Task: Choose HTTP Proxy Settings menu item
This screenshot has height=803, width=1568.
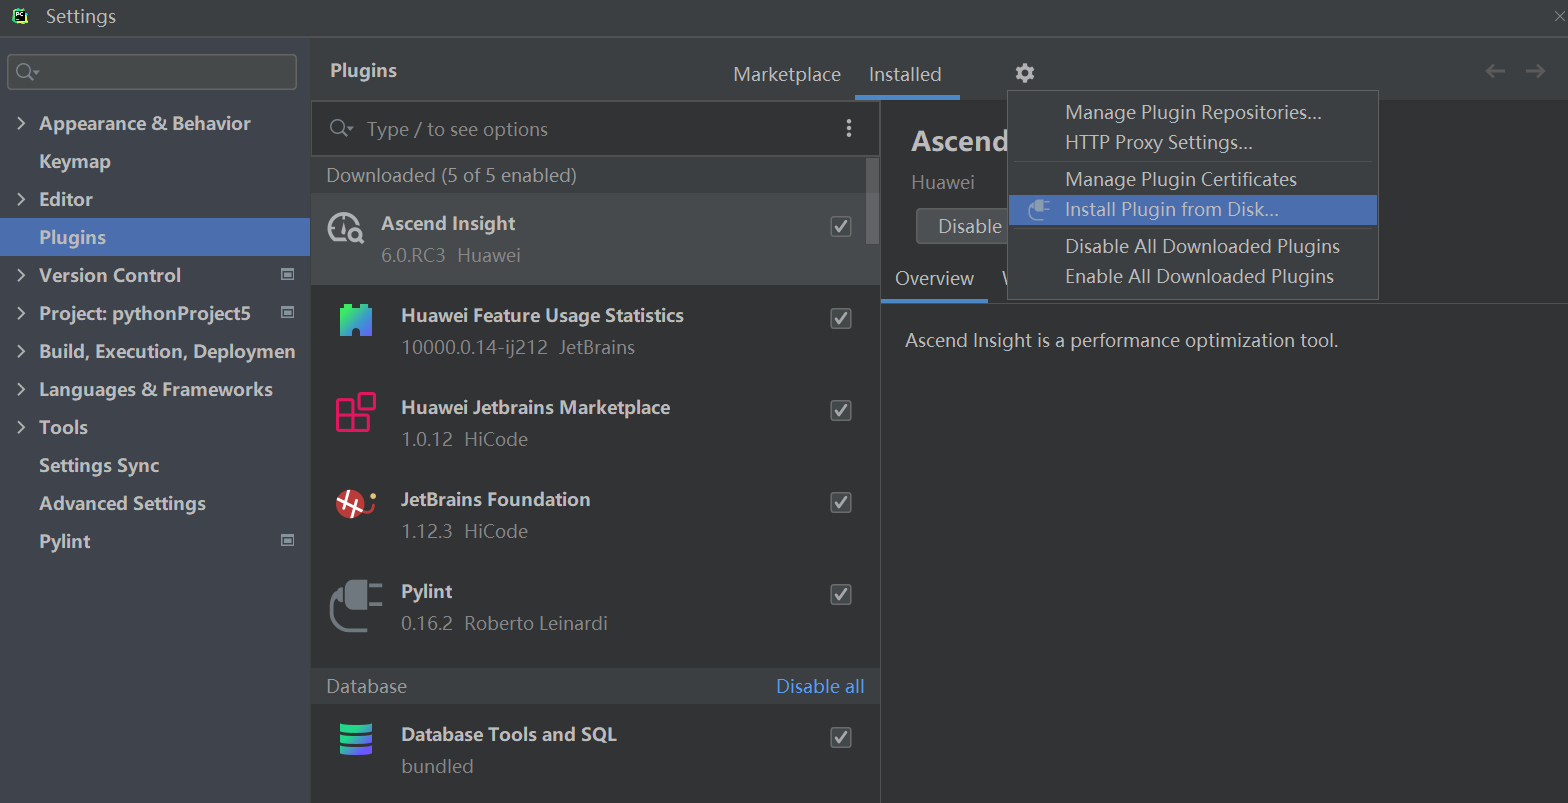Action: [x=1192, y=142]
